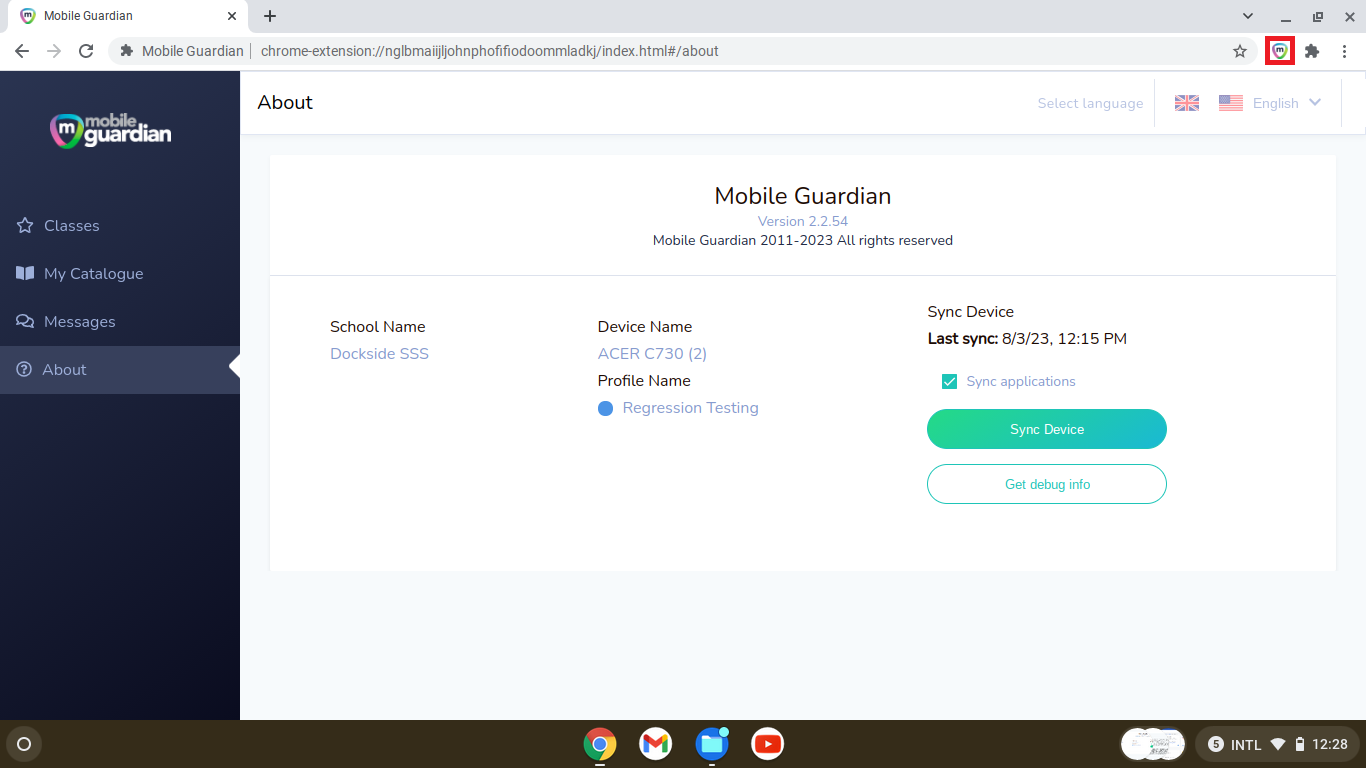Go to Messages in the sidebar

(x=120, y=322)
